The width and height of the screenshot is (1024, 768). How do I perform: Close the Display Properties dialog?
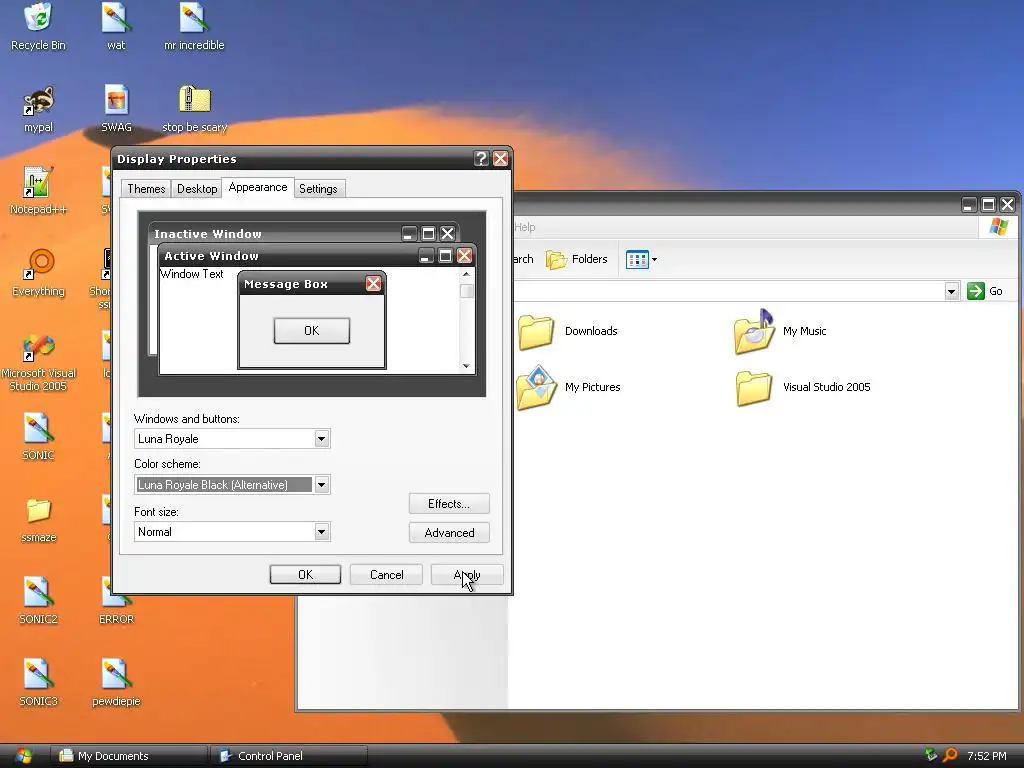500,159
